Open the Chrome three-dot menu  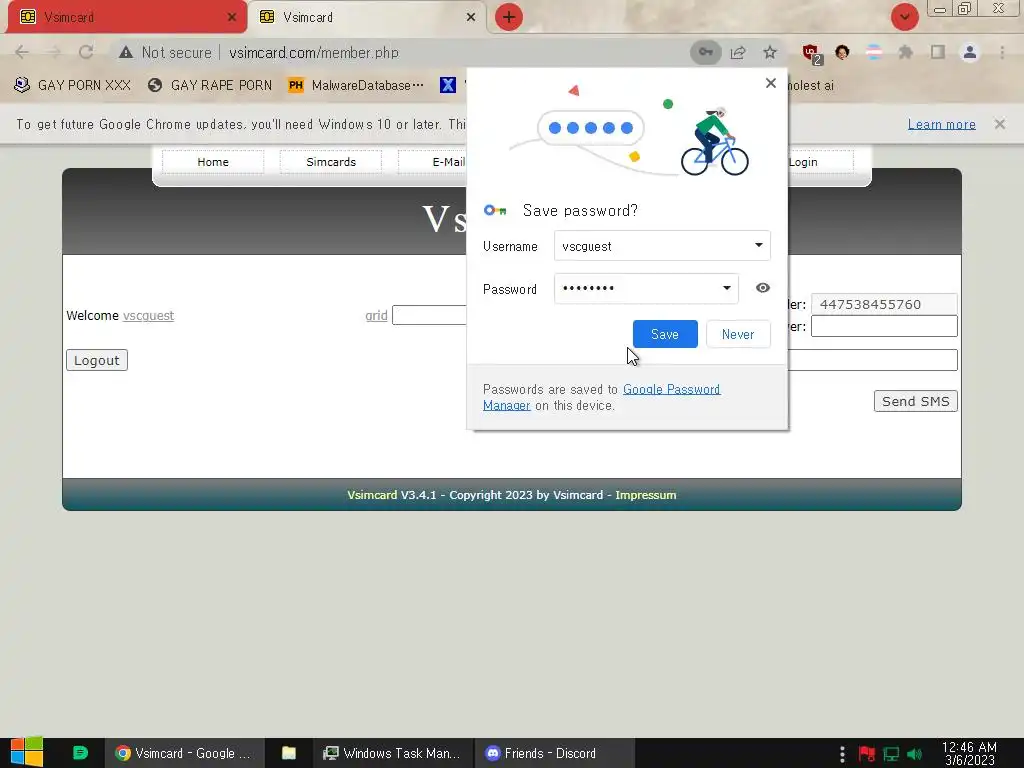tap(1002, 52)
